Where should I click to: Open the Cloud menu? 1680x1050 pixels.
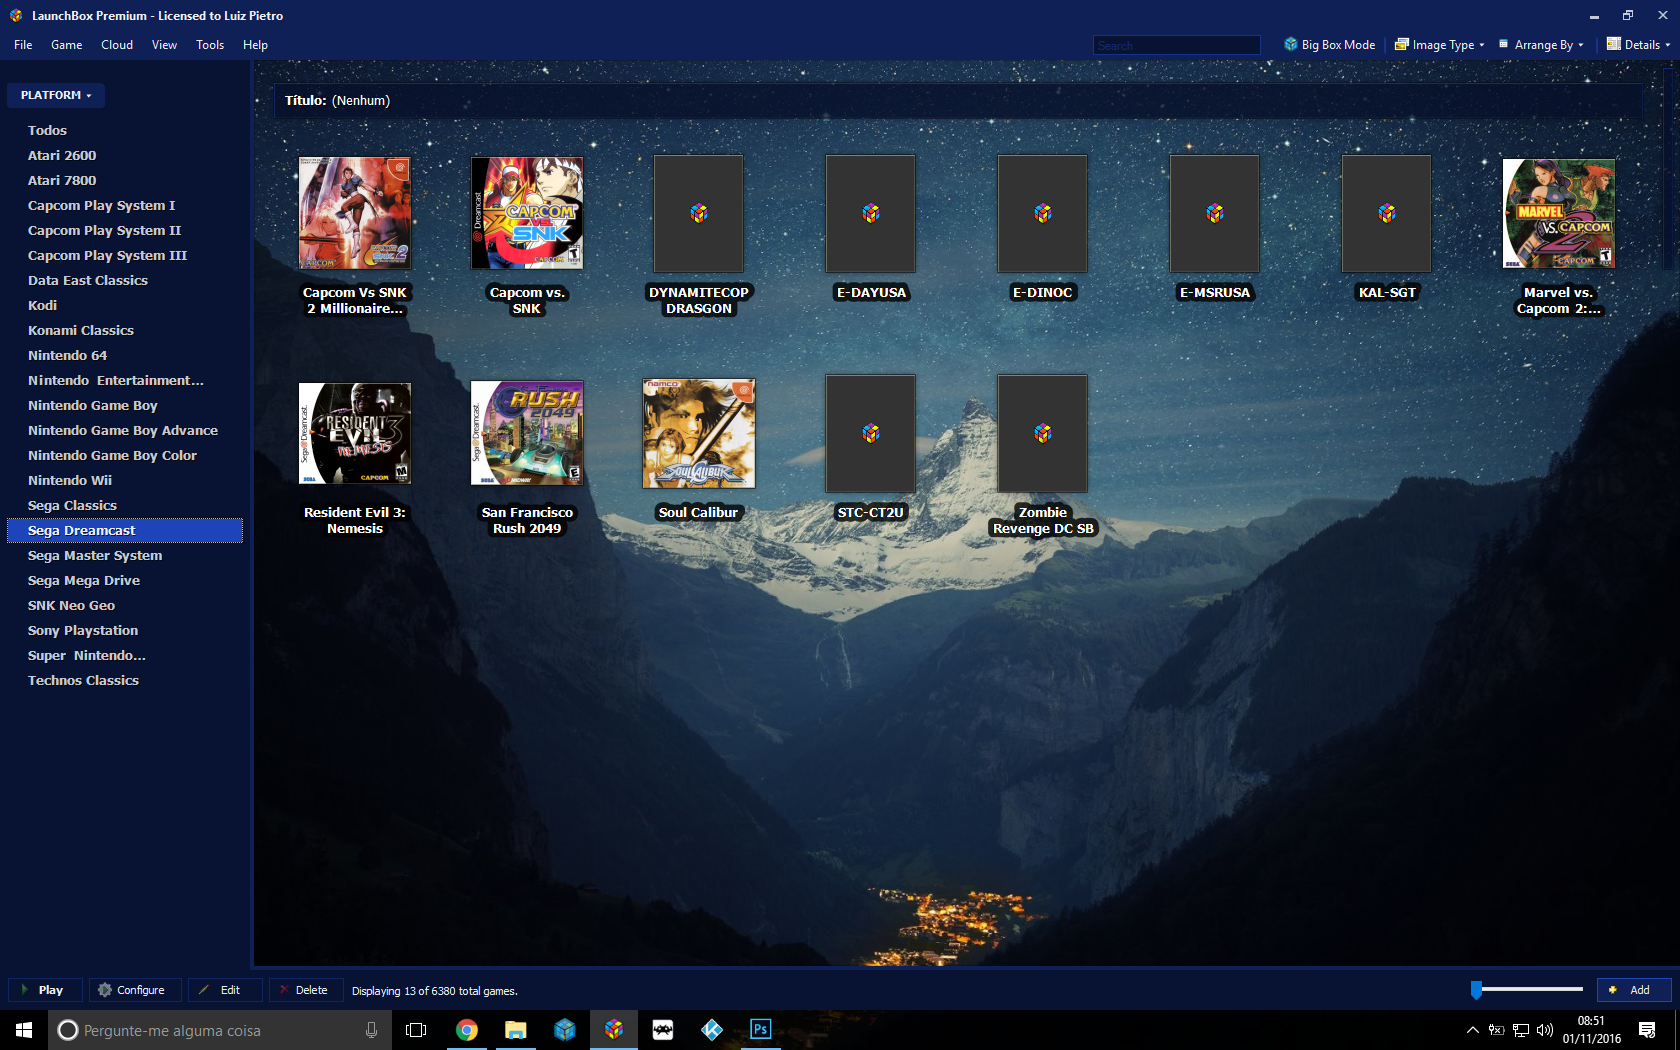click(x=117, y=45)
